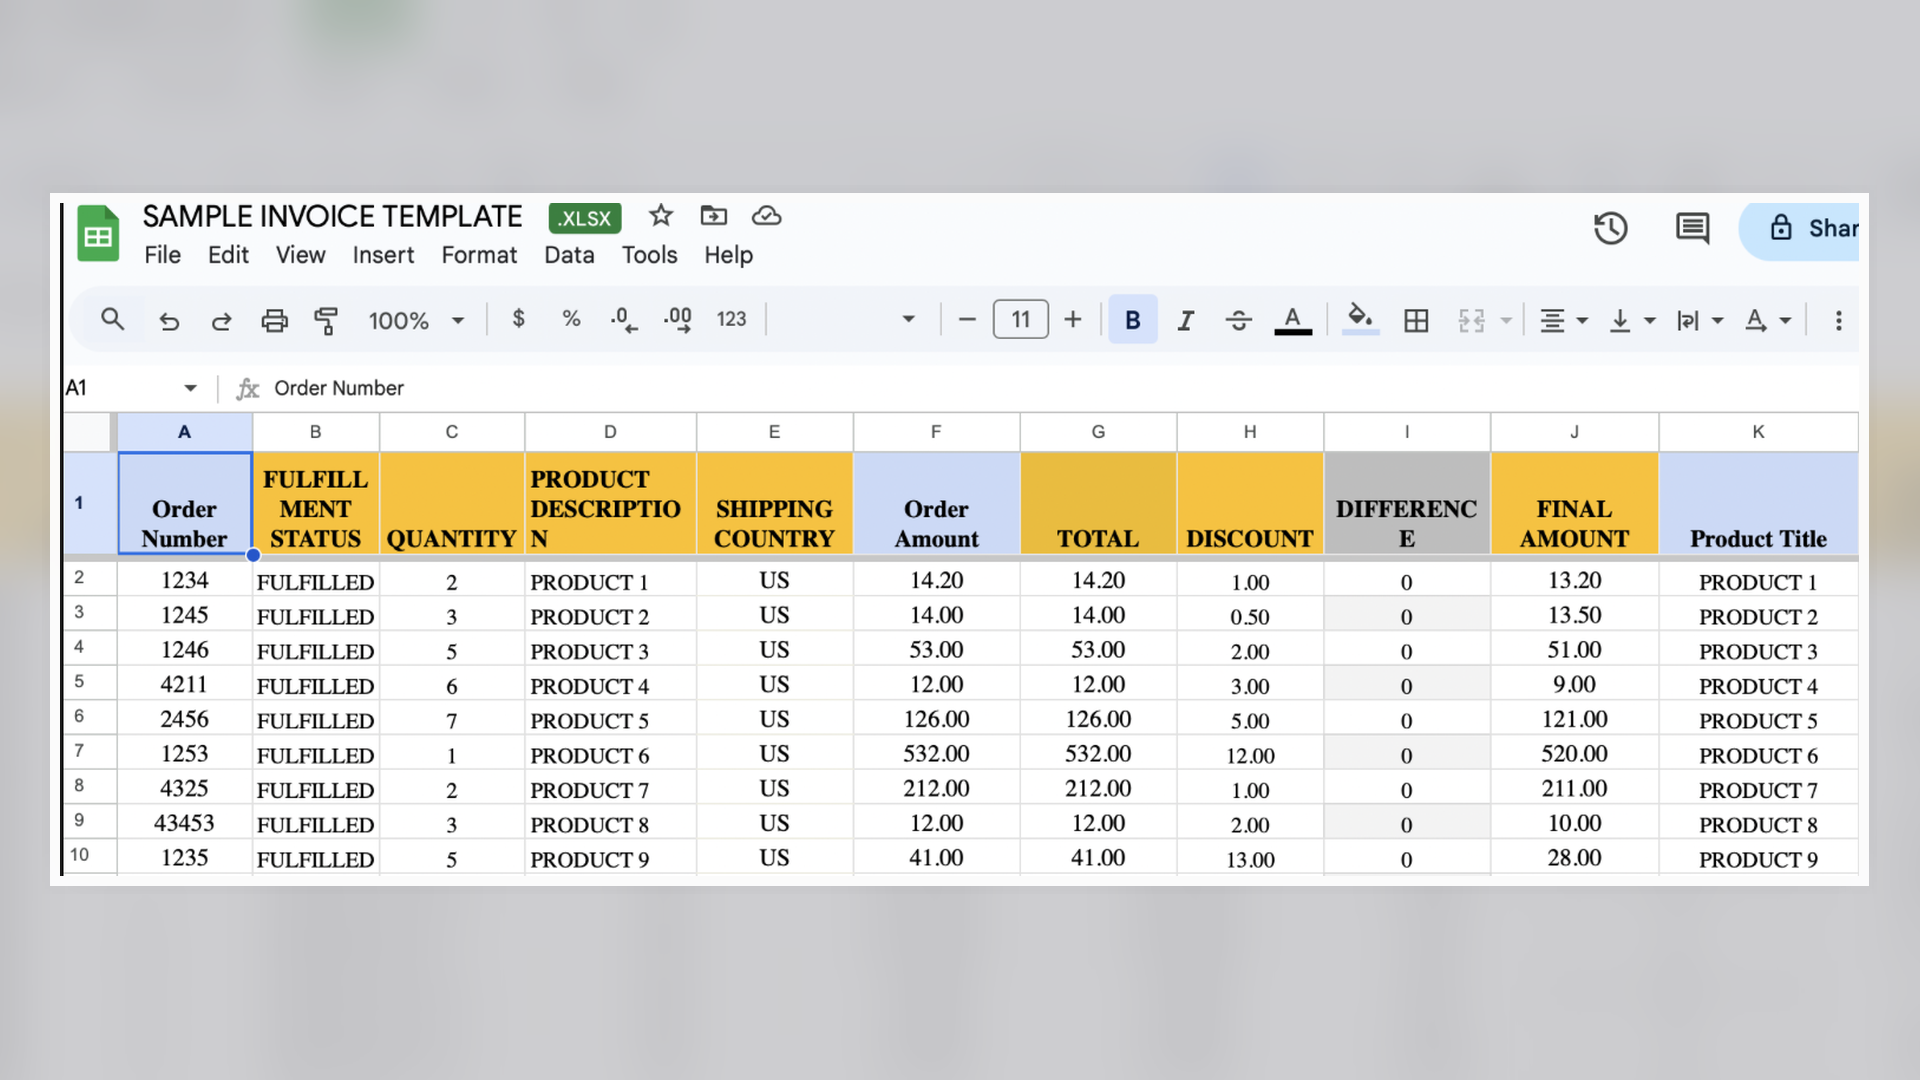Decrease font size with minus button
Screen dimensions: 1920x1080
pos(966,320)
